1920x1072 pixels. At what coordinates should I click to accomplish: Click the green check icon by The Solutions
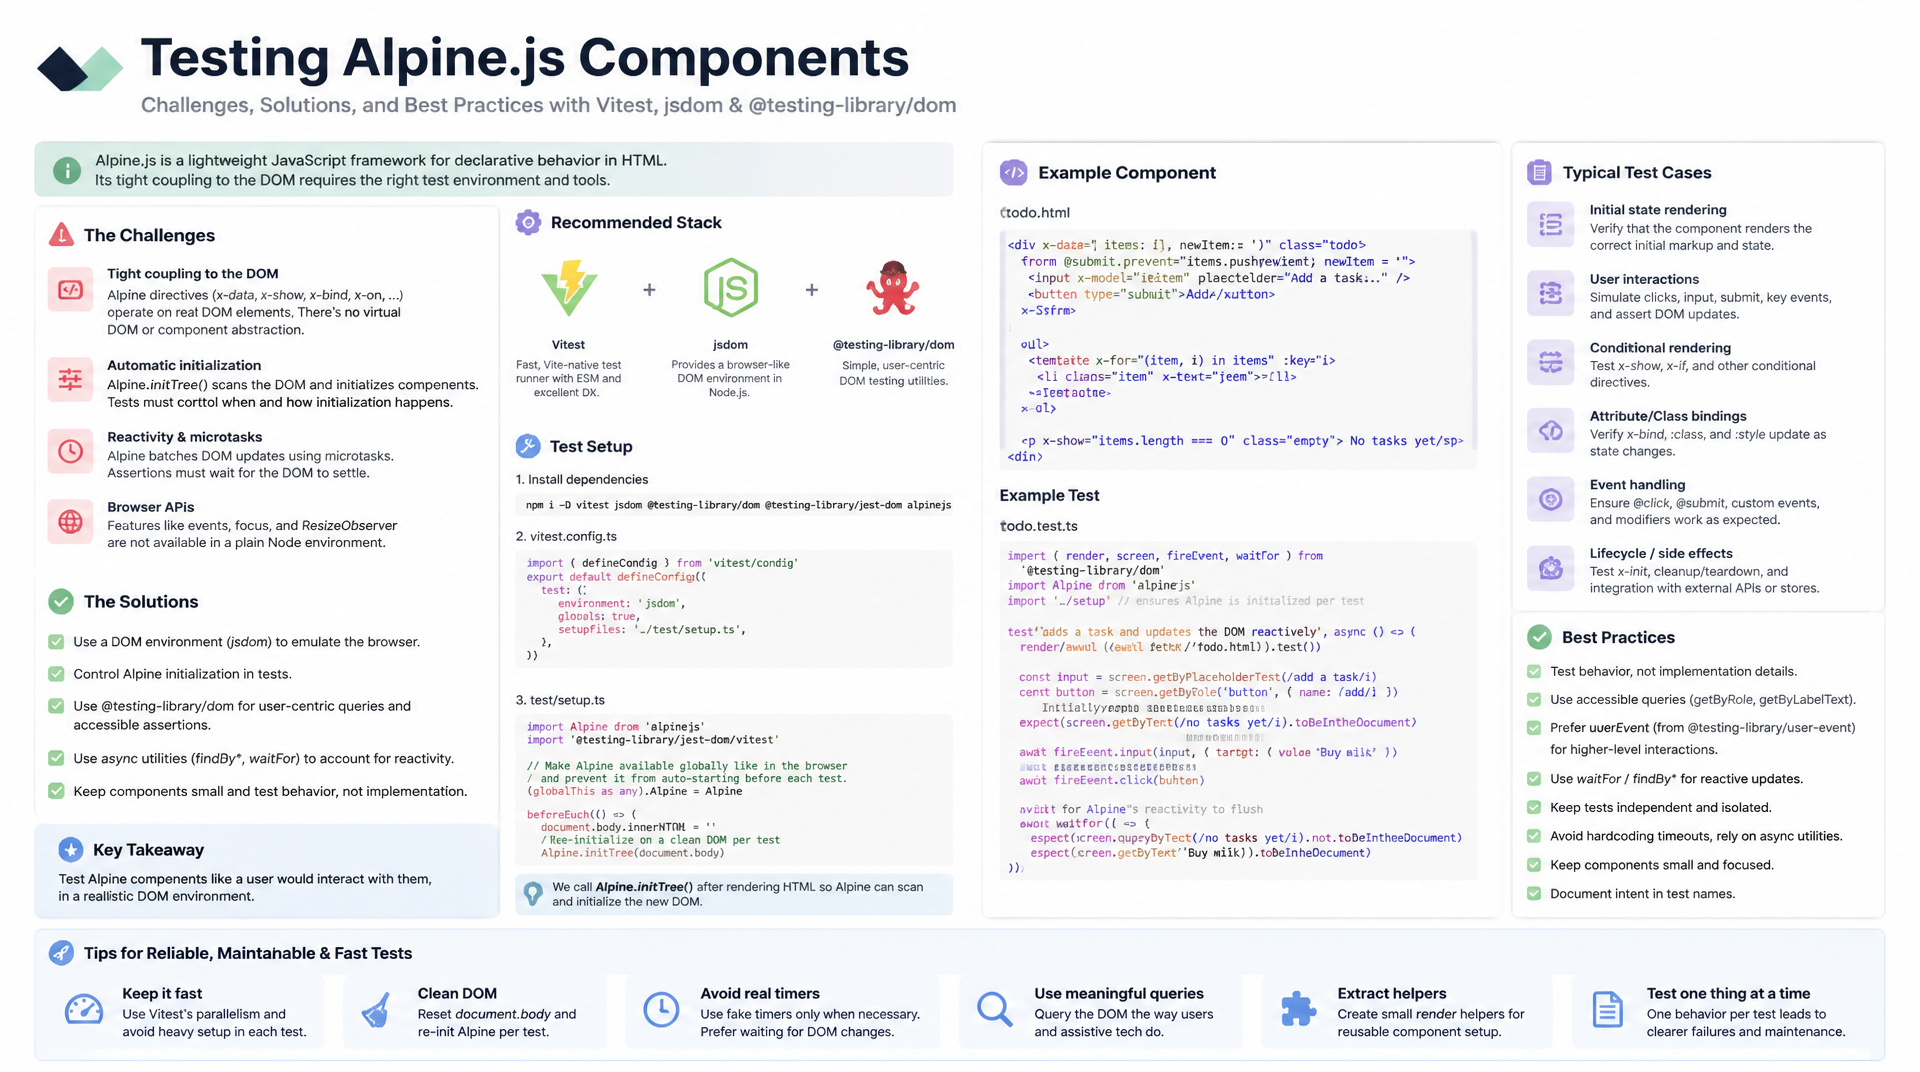pos(61,601)
